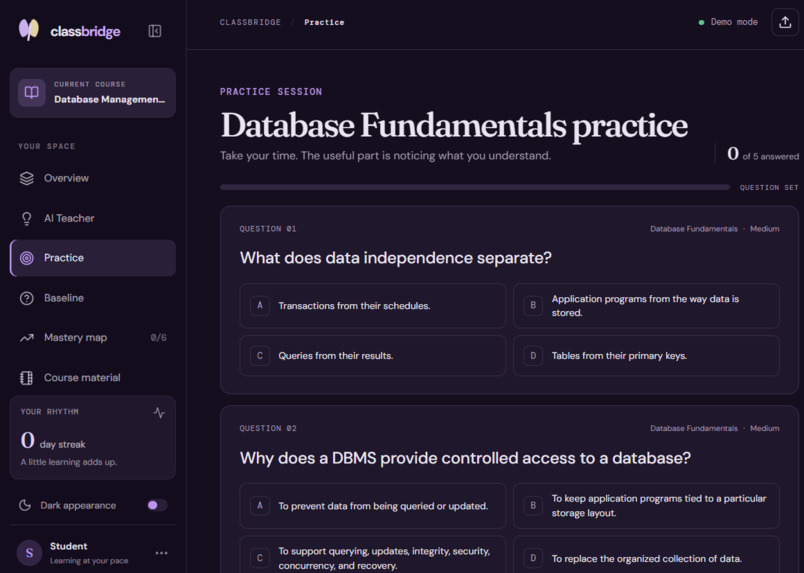Open the Student three-dots menu
The width and height of the screenshot is (804, 573).
pyautogui.click(x=162, y=553)
